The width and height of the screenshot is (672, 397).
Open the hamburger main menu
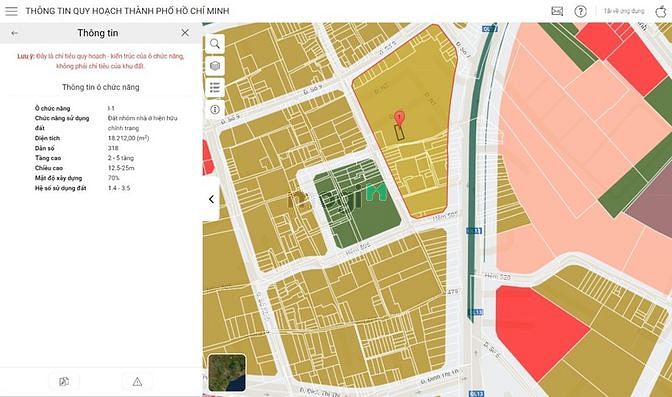tap(12, 11)
